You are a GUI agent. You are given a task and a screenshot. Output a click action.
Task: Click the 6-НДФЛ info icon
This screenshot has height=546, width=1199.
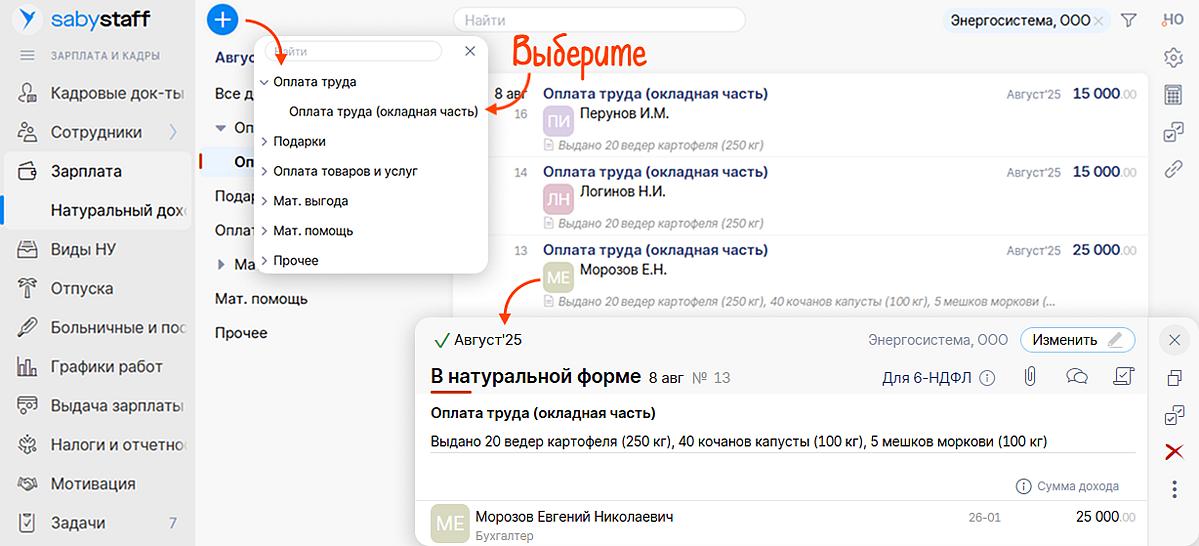coord(987,378)
